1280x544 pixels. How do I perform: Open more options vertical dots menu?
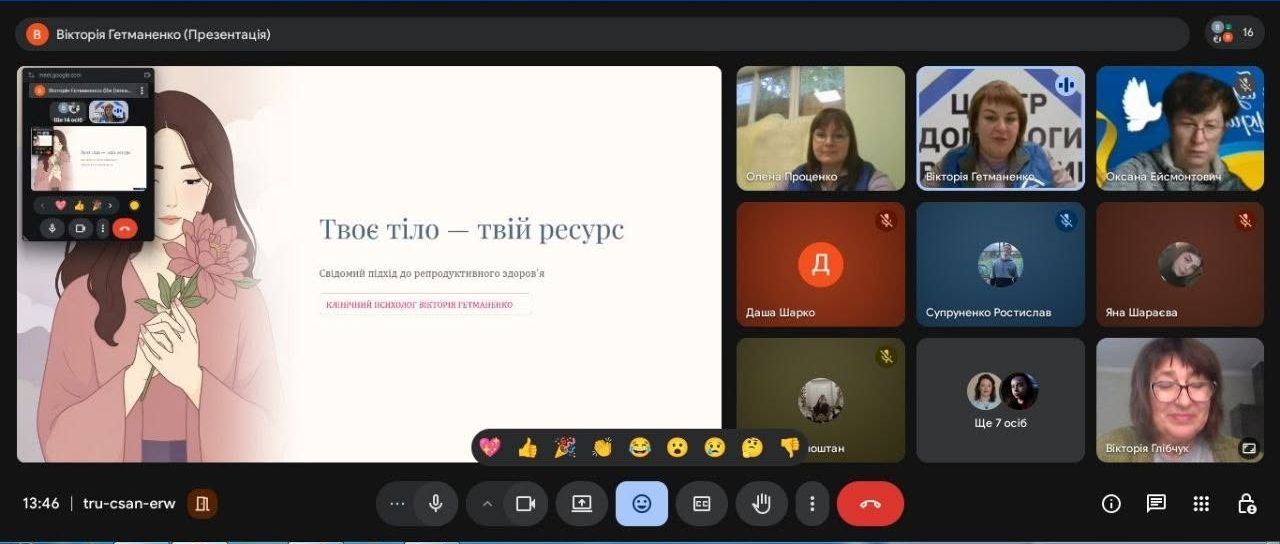click(812, 503)
